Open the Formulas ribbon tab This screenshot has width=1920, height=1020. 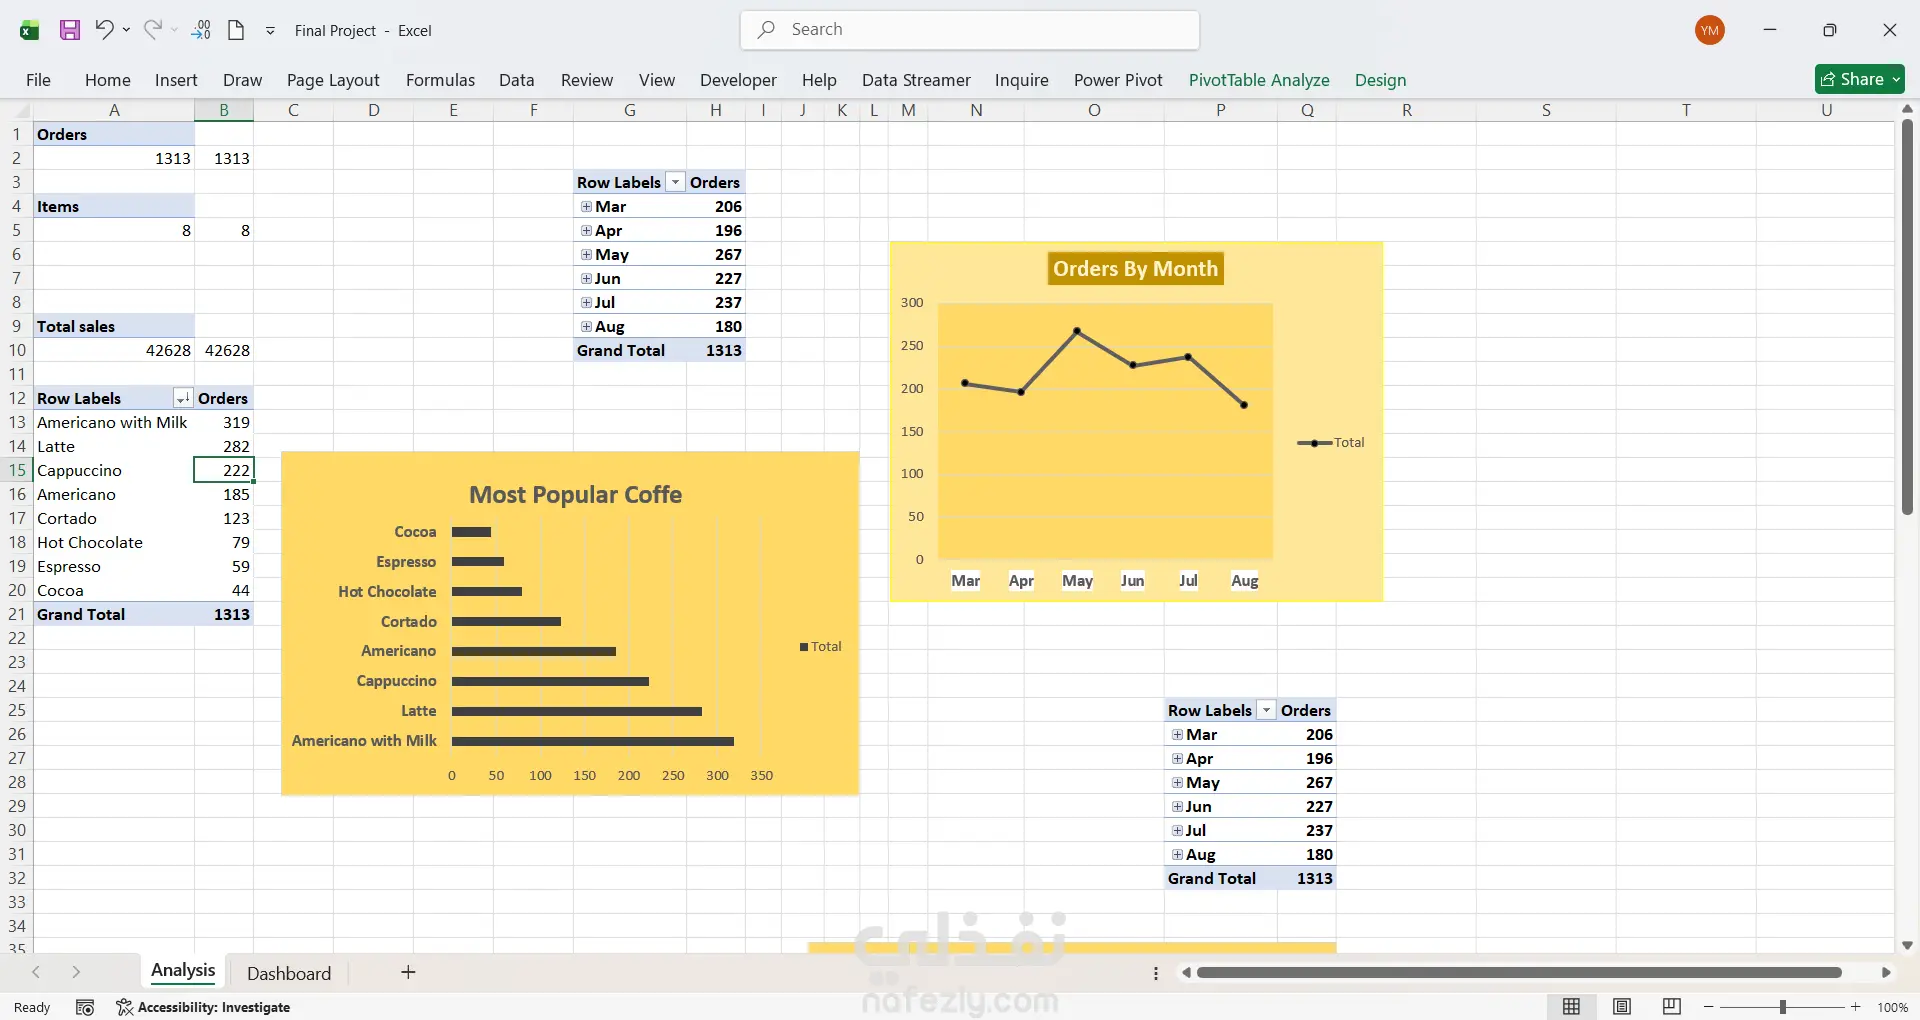pyautogui.click(x=440, y=80)
